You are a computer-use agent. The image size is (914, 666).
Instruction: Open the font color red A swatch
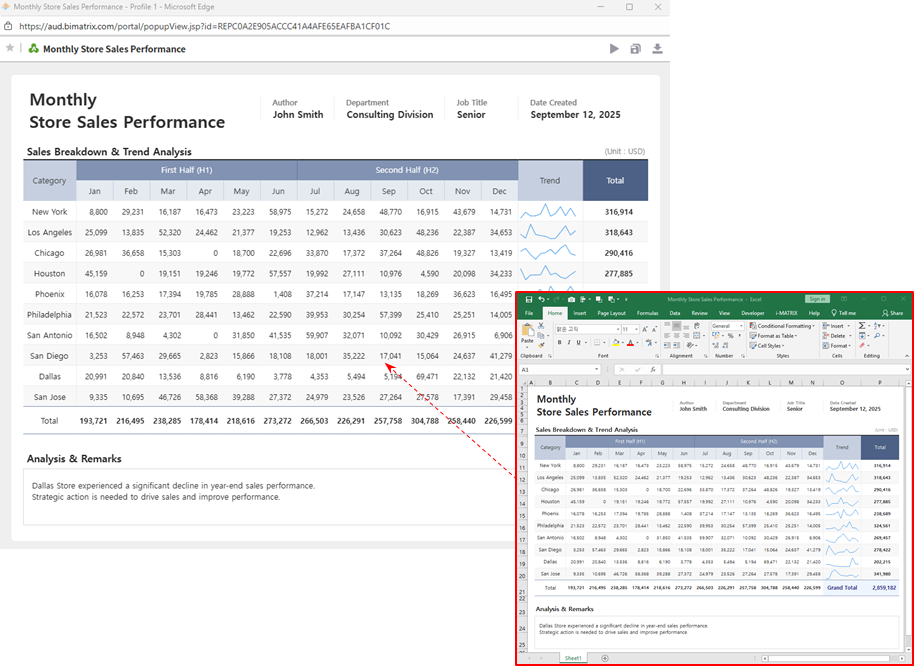point(630,342)
